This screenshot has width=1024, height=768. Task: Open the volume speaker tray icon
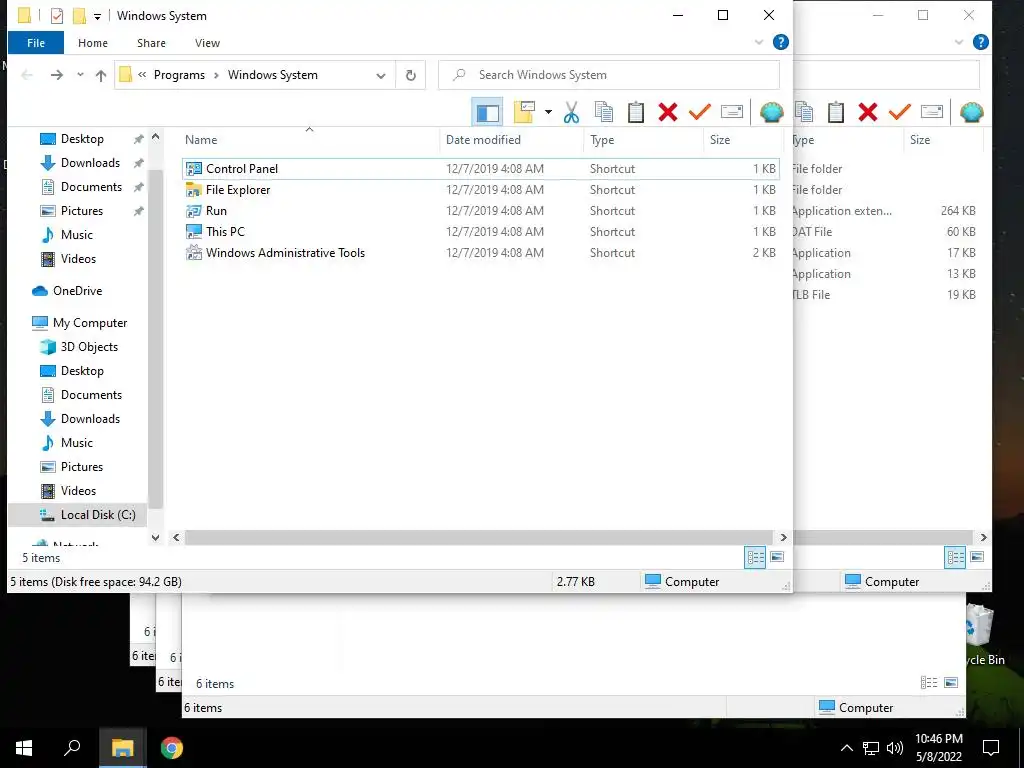tap(894, 748)
